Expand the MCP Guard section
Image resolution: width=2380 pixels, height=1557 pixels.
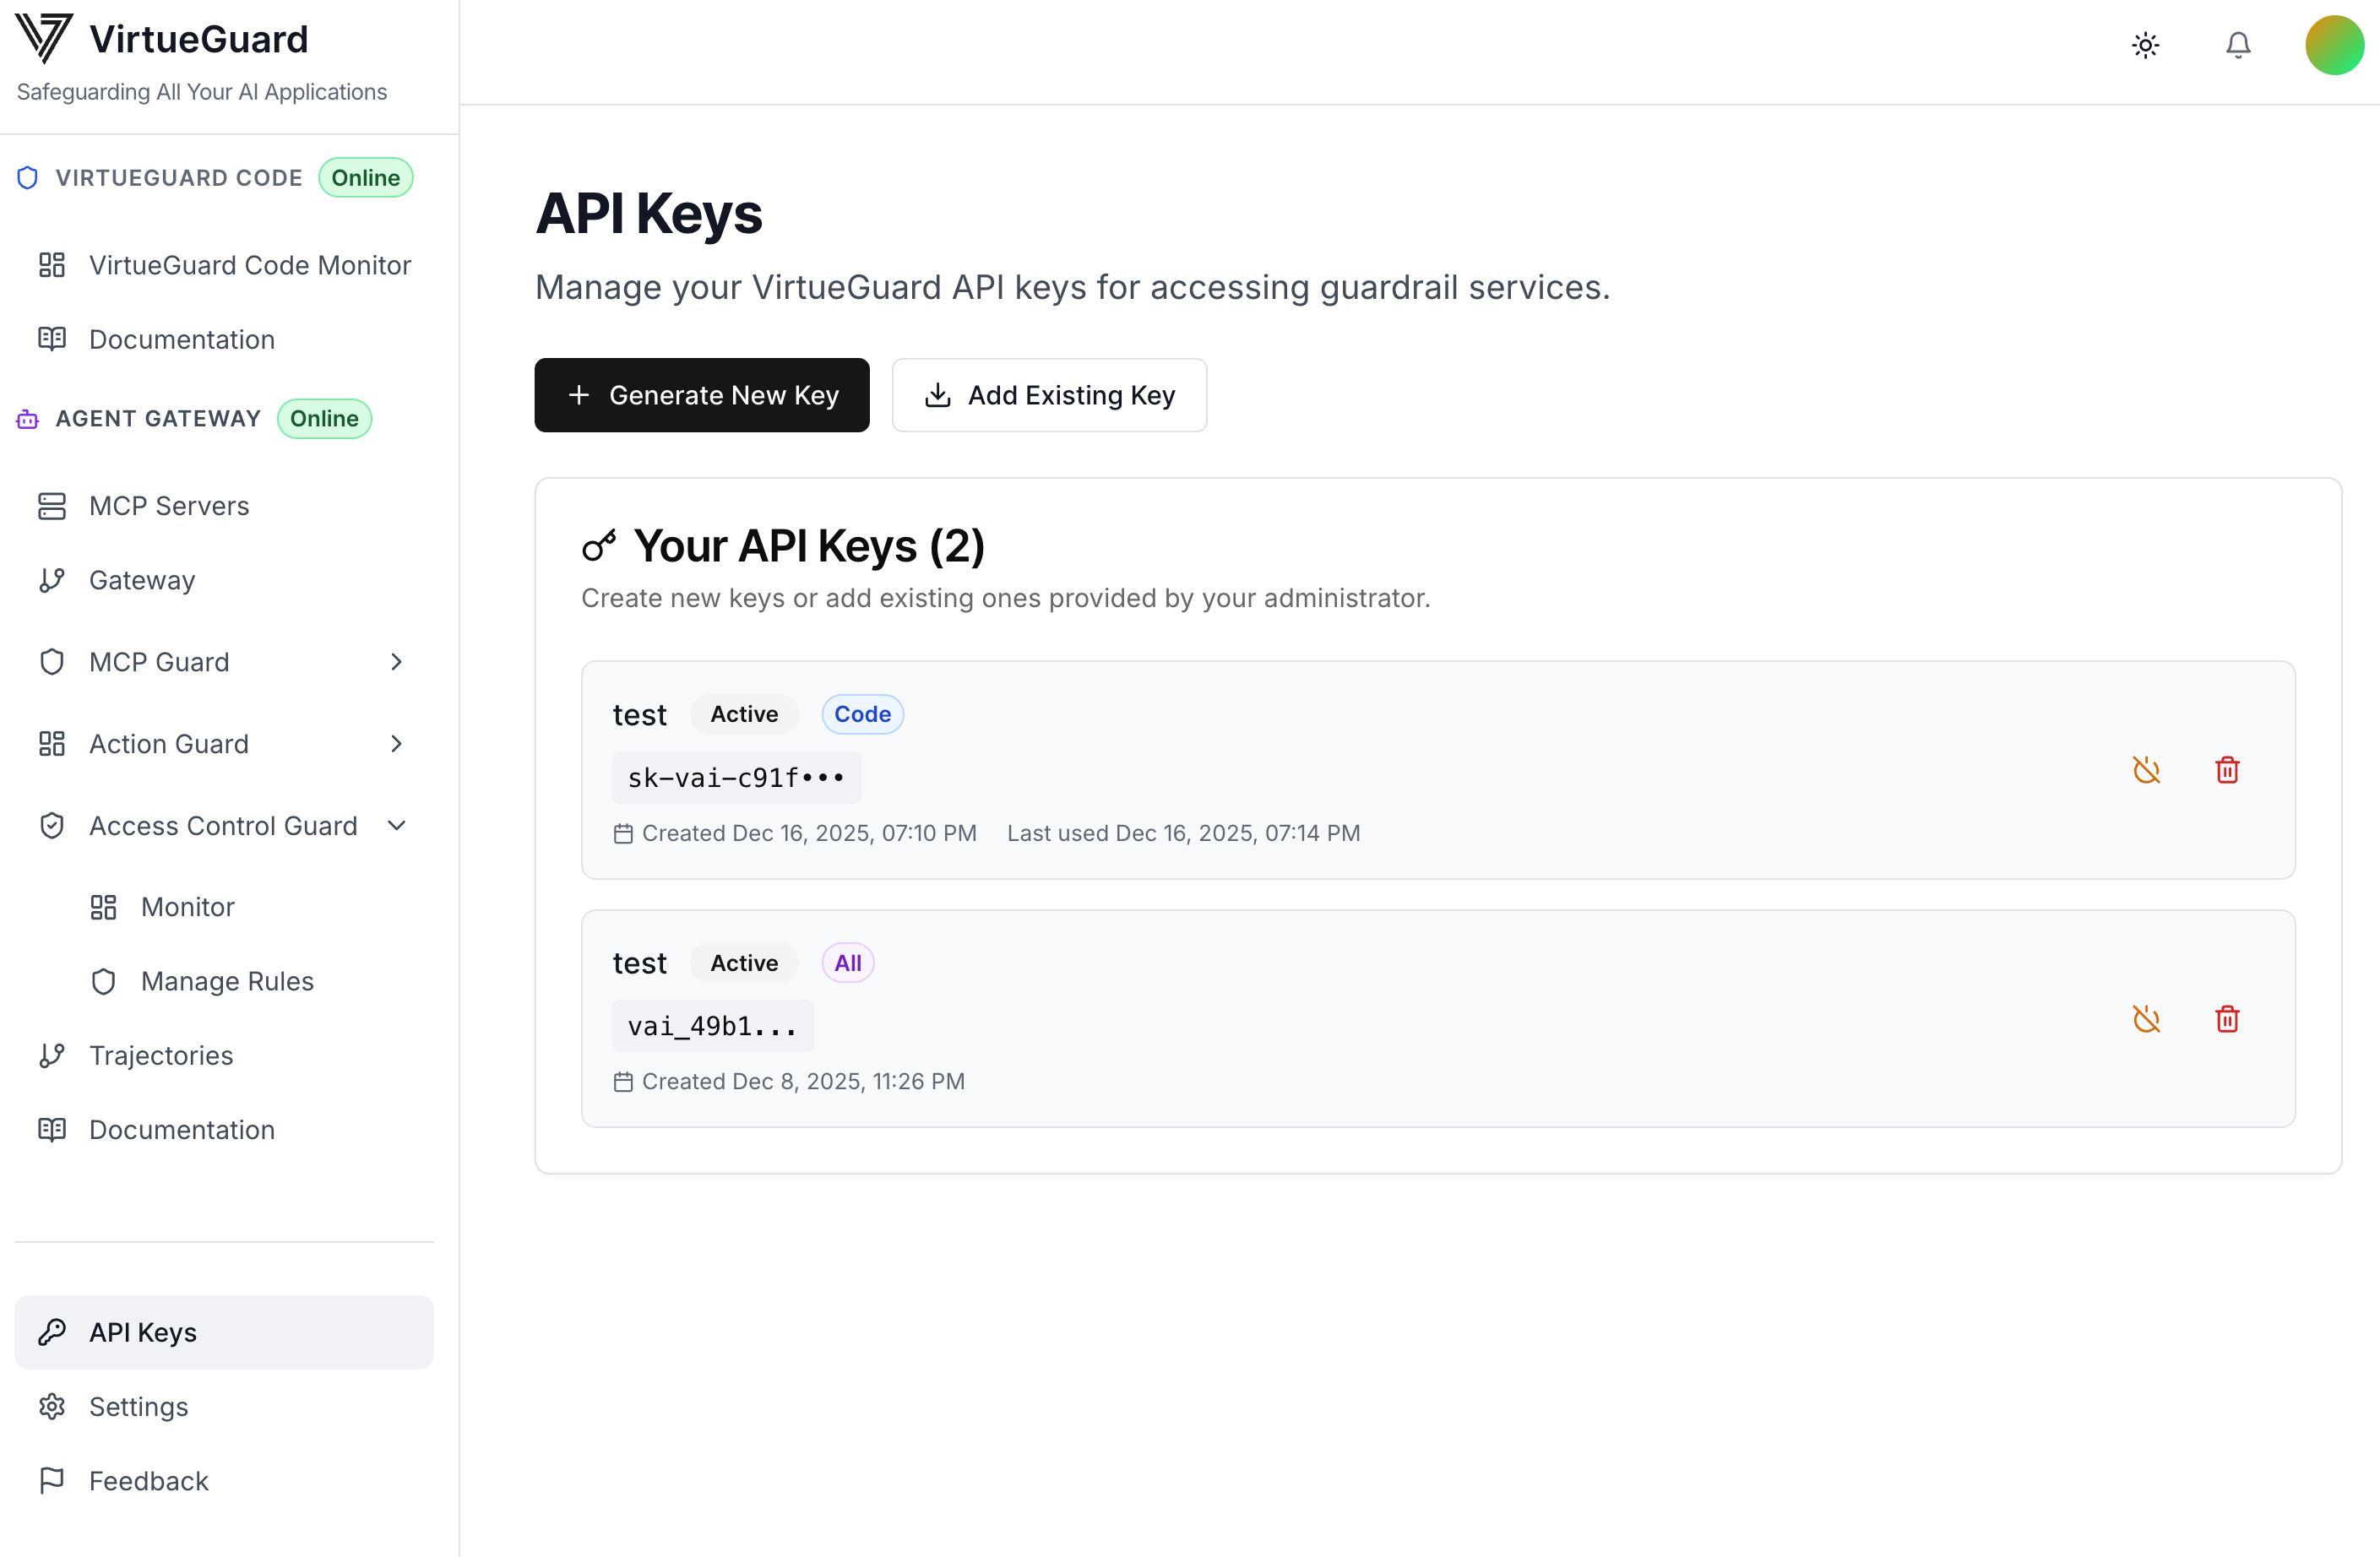tap(397, 661)
